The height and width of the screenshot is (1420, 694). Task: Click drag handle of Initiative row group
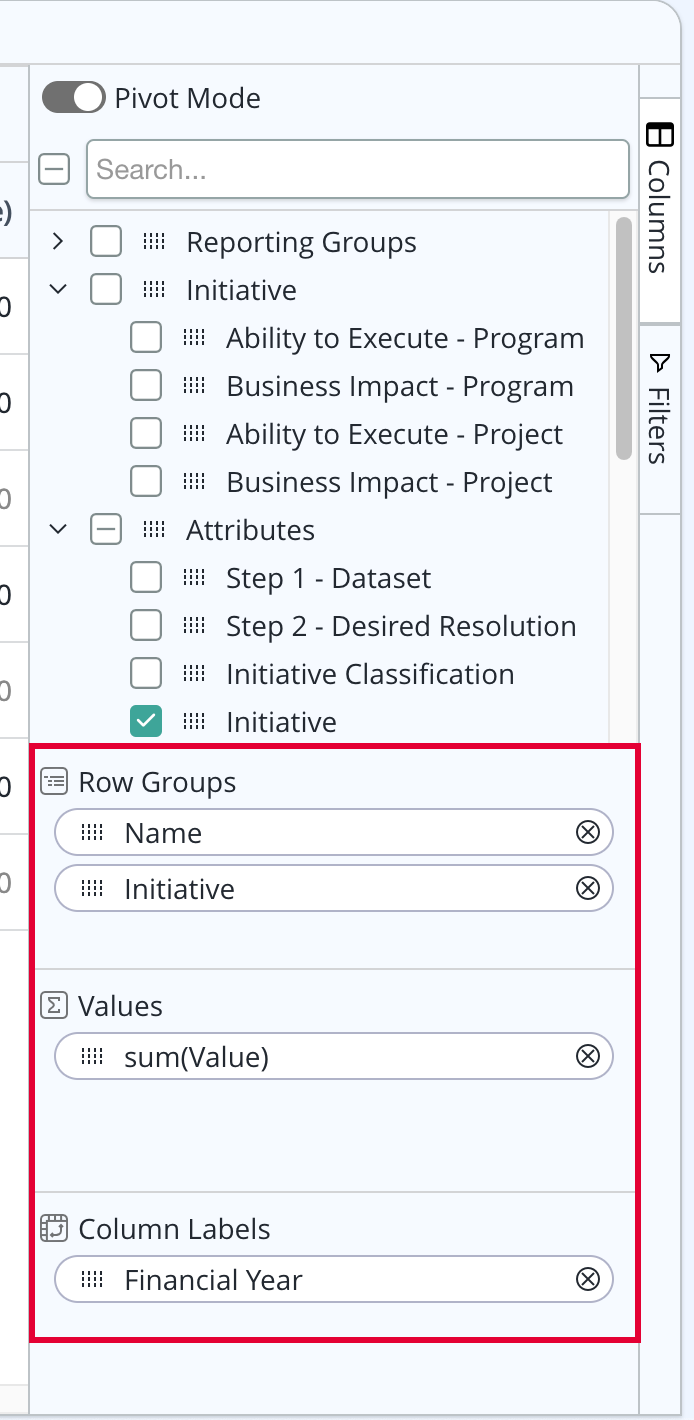click(x=92, y=888)
